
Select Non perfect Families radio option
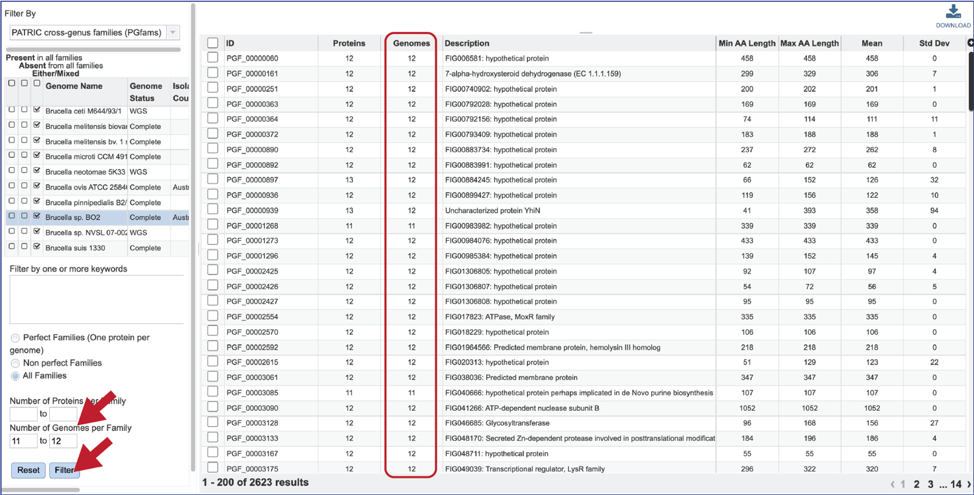16,363
